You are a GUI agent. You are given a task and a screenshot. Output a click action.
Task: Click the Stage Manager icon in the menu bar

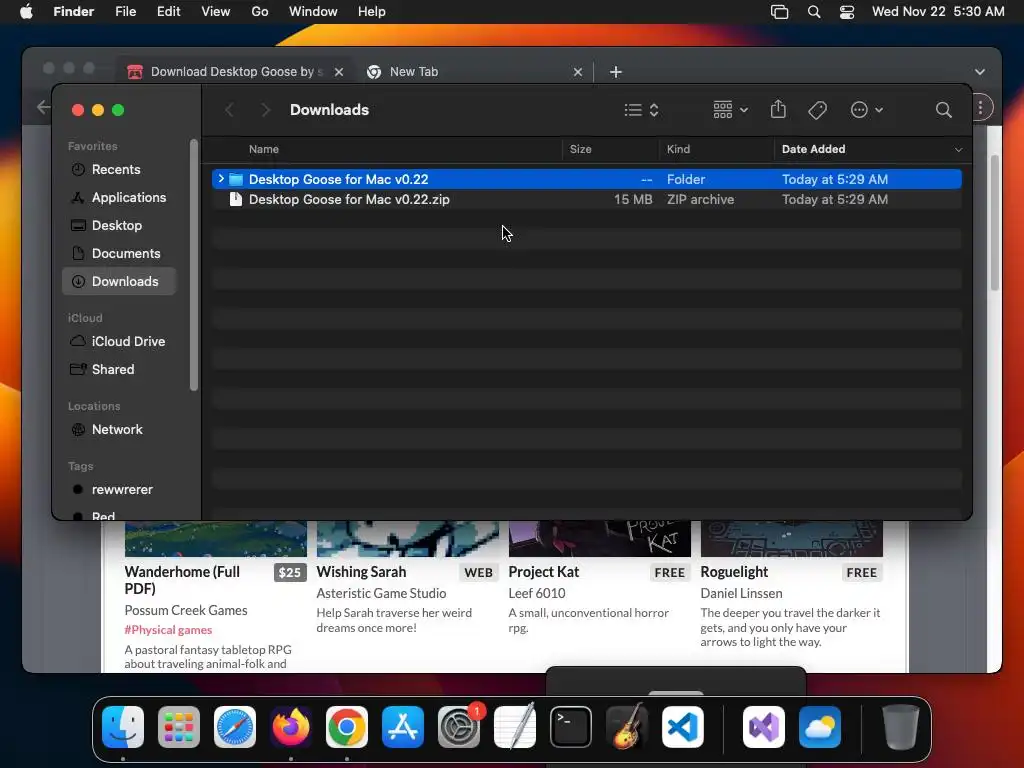779,12
